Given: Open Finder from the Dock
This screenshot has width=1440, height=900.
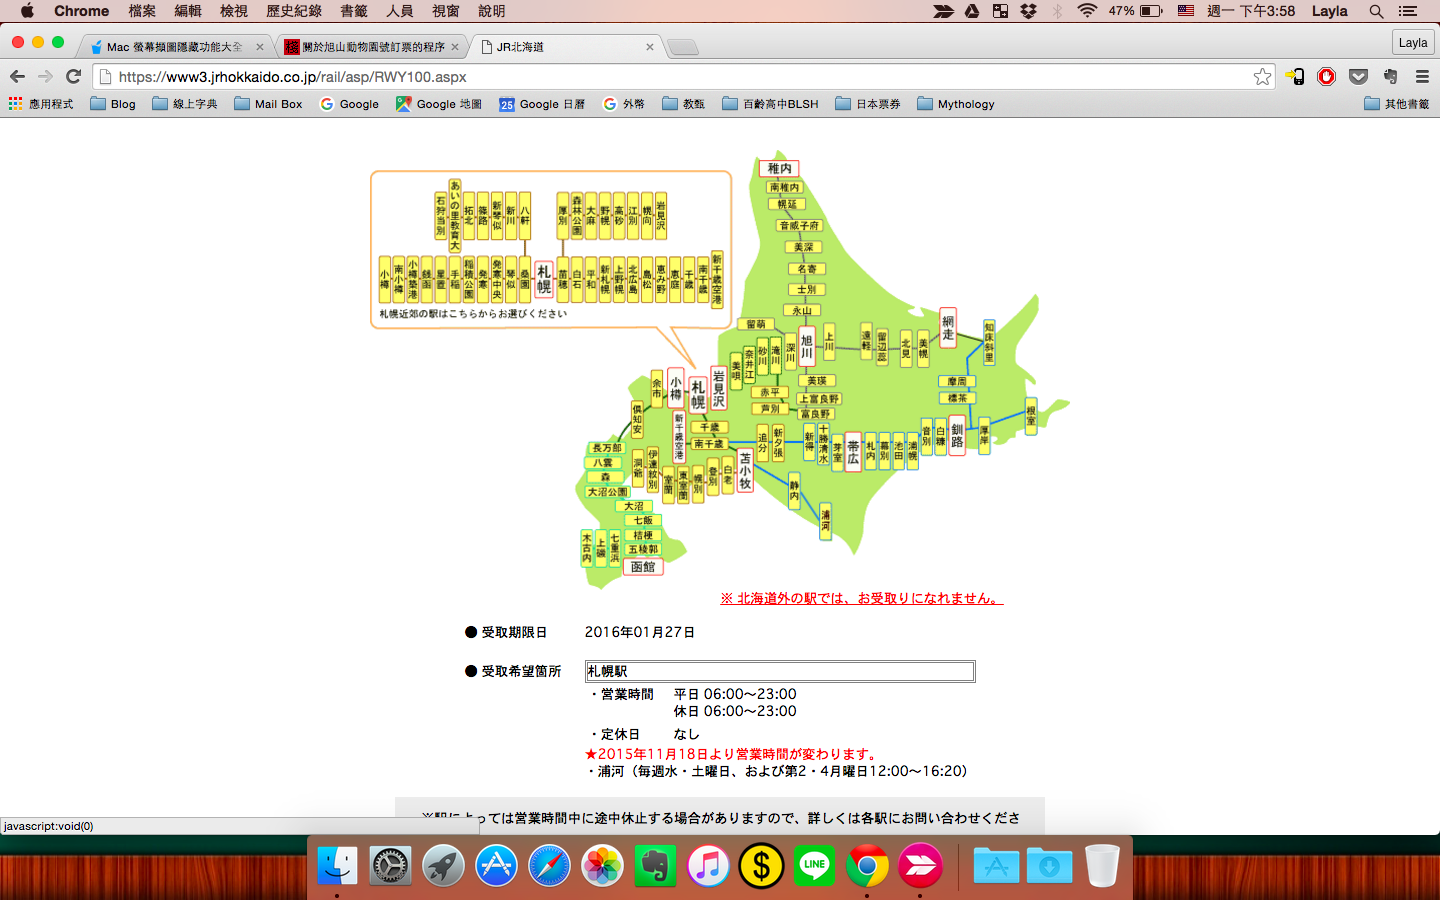Looking at the screenshot, I should coord(337,865).
